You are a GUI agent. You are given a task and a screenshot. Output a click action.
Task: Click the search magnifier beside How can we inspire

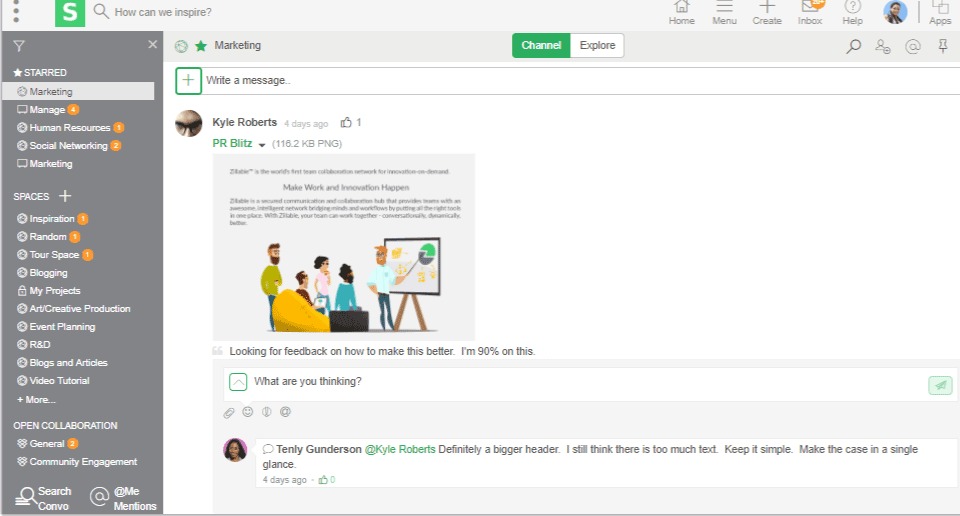(100, 12)
